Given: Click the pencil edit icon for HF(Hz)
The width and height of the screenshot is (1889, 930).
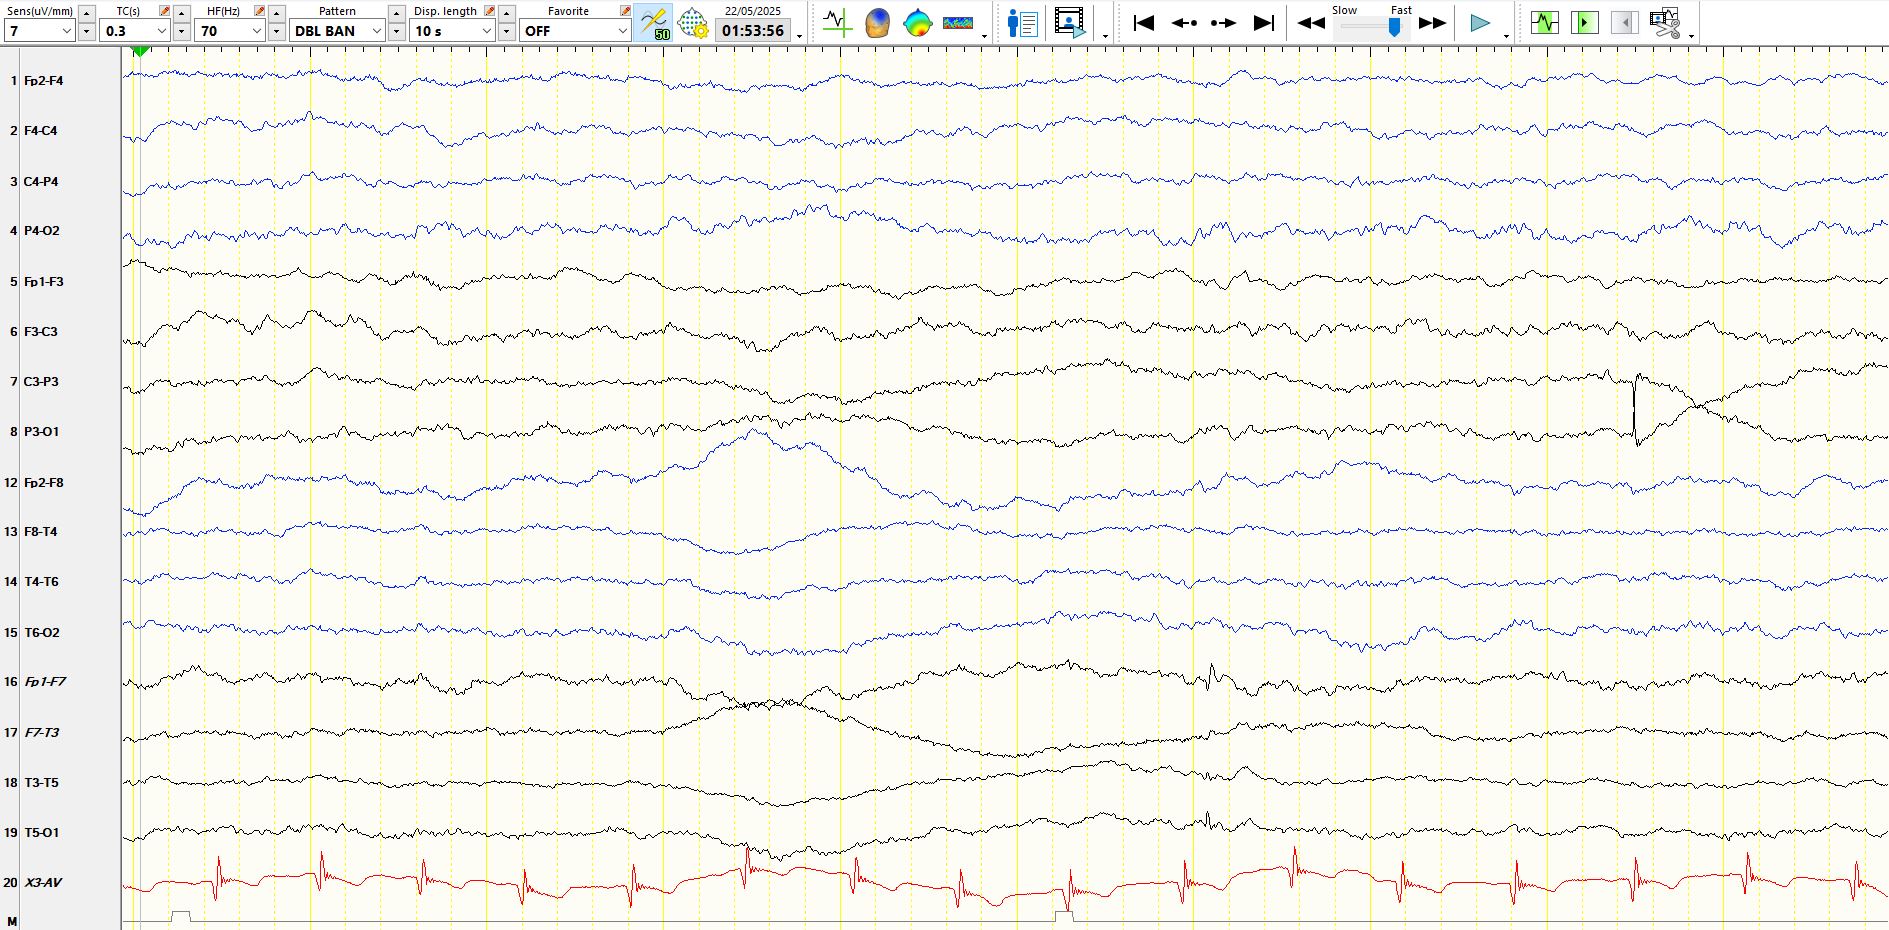Looking at the screenshot, I should (x=260, y=11).
